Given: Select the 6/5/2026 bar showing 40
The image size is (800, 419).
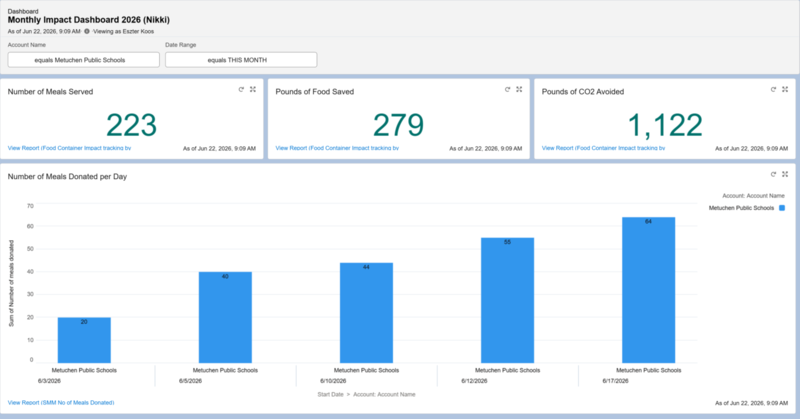Looking at the screenshot, I should 225,317.
